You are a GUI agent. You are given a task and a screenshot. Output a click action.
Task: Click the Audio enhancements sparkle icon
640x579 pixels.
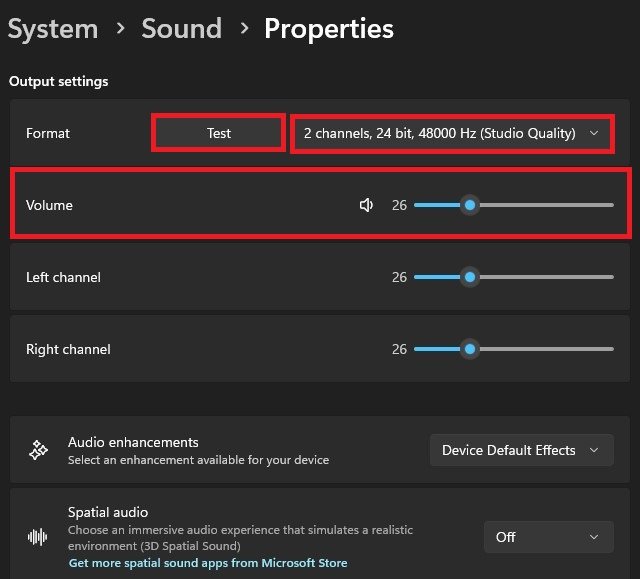[x=39, y=450]
